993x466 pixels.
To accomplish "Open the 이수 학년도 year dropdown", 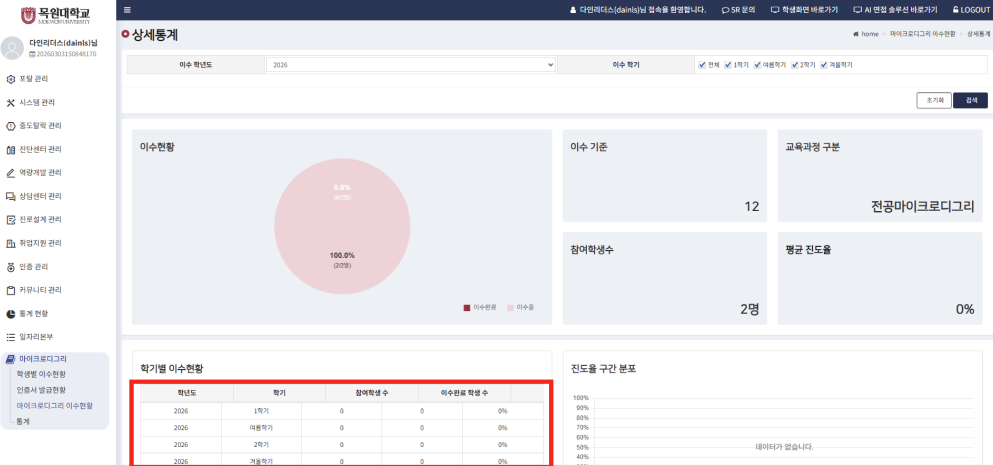I will point(410,65).
